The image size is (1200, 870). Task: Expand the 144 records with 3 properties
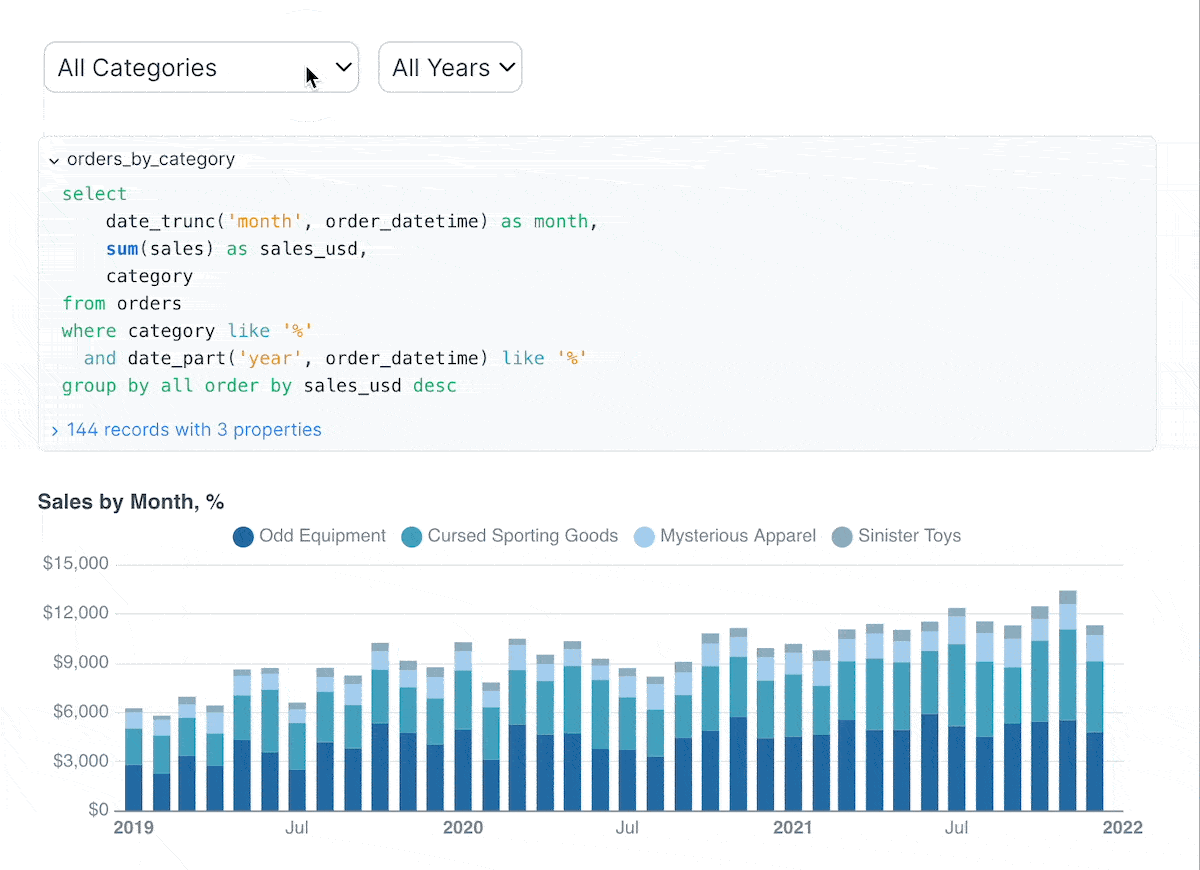(x=193, y=430)
